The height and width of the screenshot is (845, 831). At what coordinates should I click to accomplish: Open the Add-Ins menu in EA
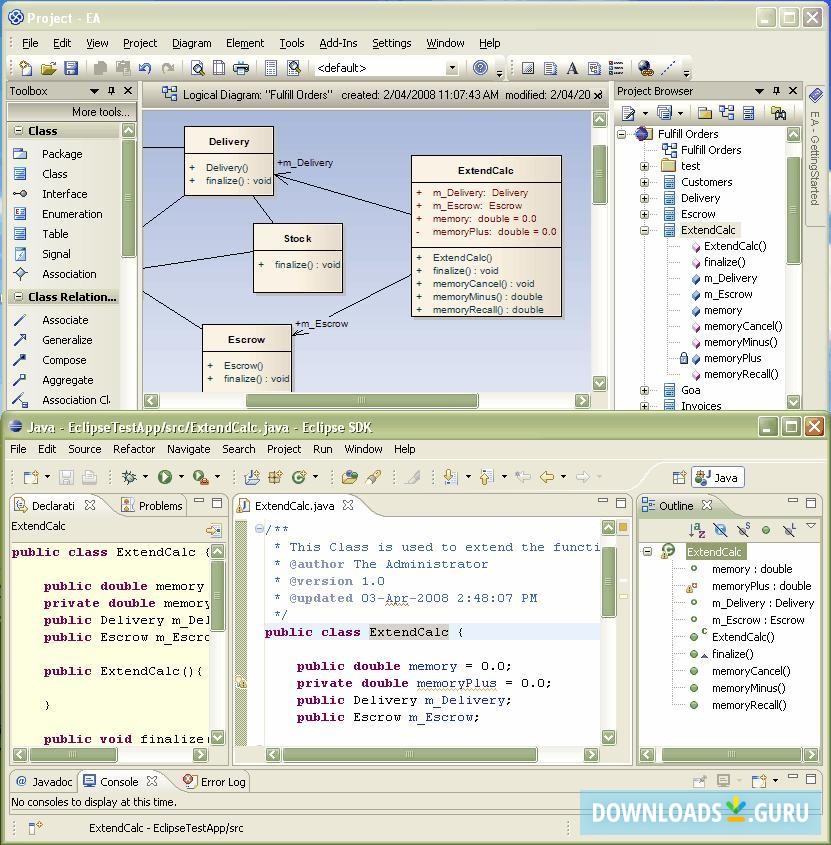[x=338, y=43]
